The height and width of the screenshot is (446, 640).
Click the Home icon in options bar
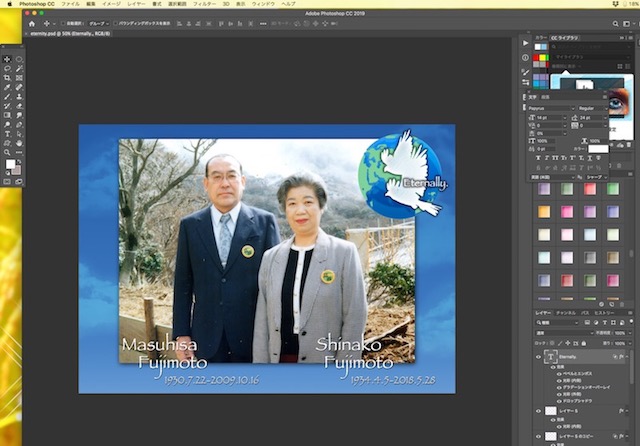(32, 24)
